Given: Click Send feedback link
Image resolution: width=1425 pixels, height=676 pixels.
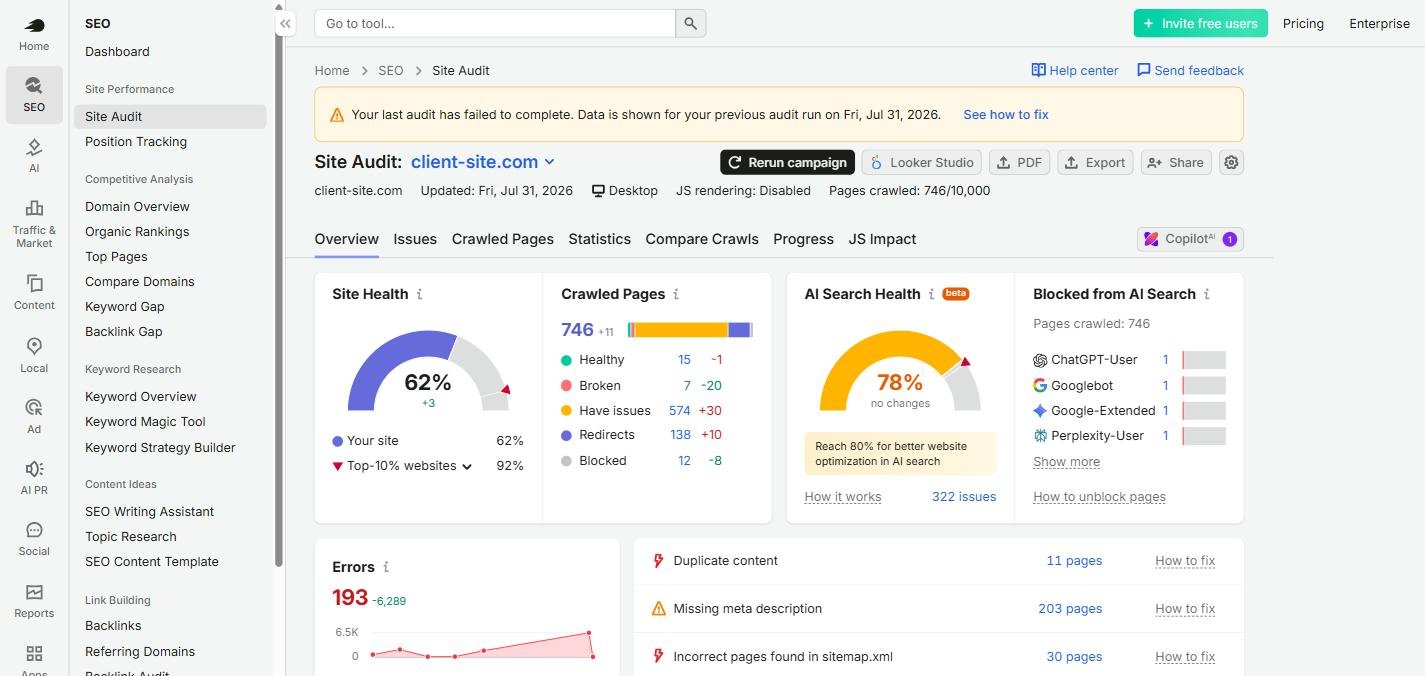Looking at the screenshot, I should click(x=1190, y=70).
